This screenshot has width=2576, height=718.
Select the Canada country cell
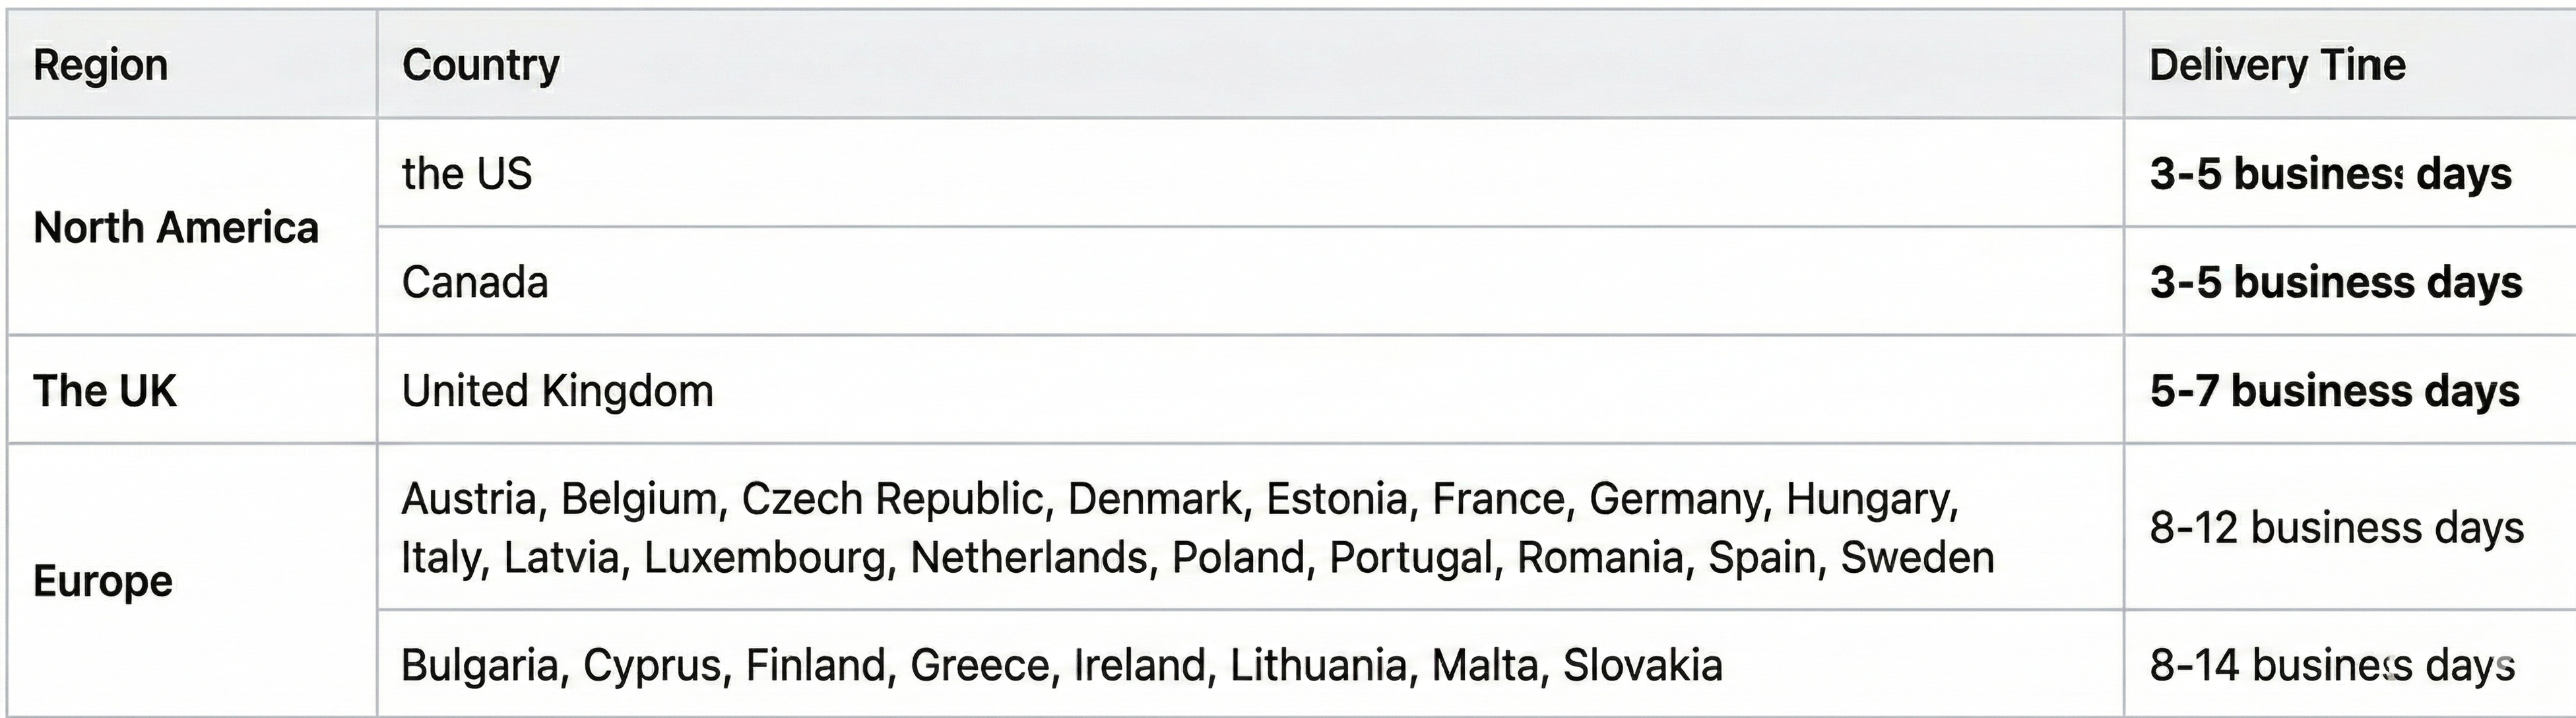coord(475,283)
